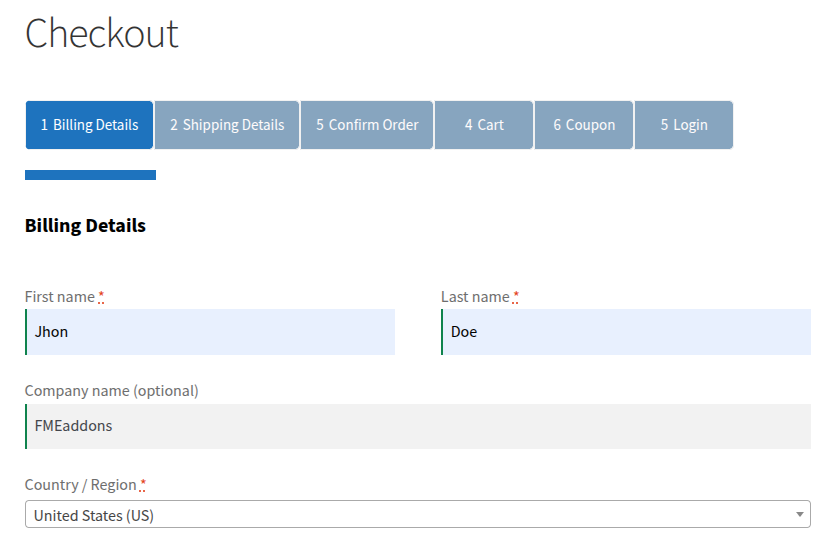Click the First name label

tap(59, 297)
